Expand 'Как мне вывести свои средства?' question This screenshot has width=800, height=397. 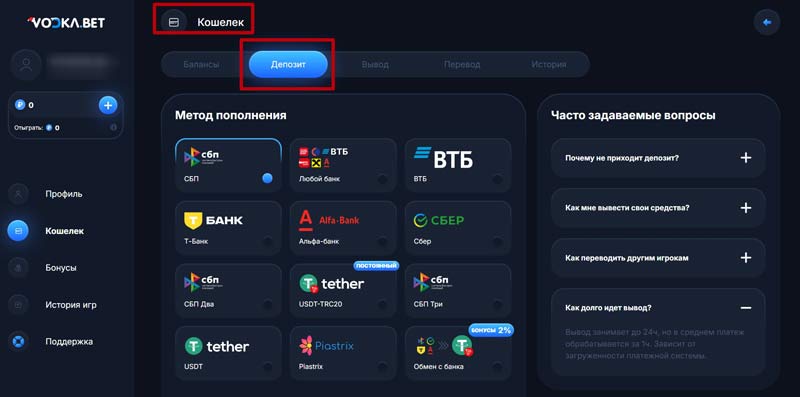[x=658, y=208]
